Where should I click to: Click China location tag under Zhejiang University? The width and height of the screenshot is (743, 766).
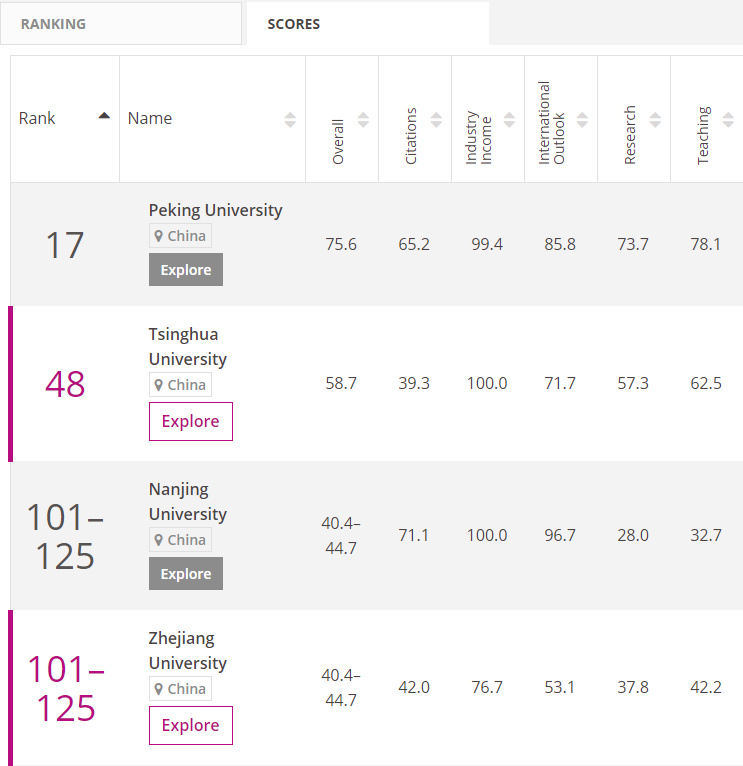pos(180,689)
